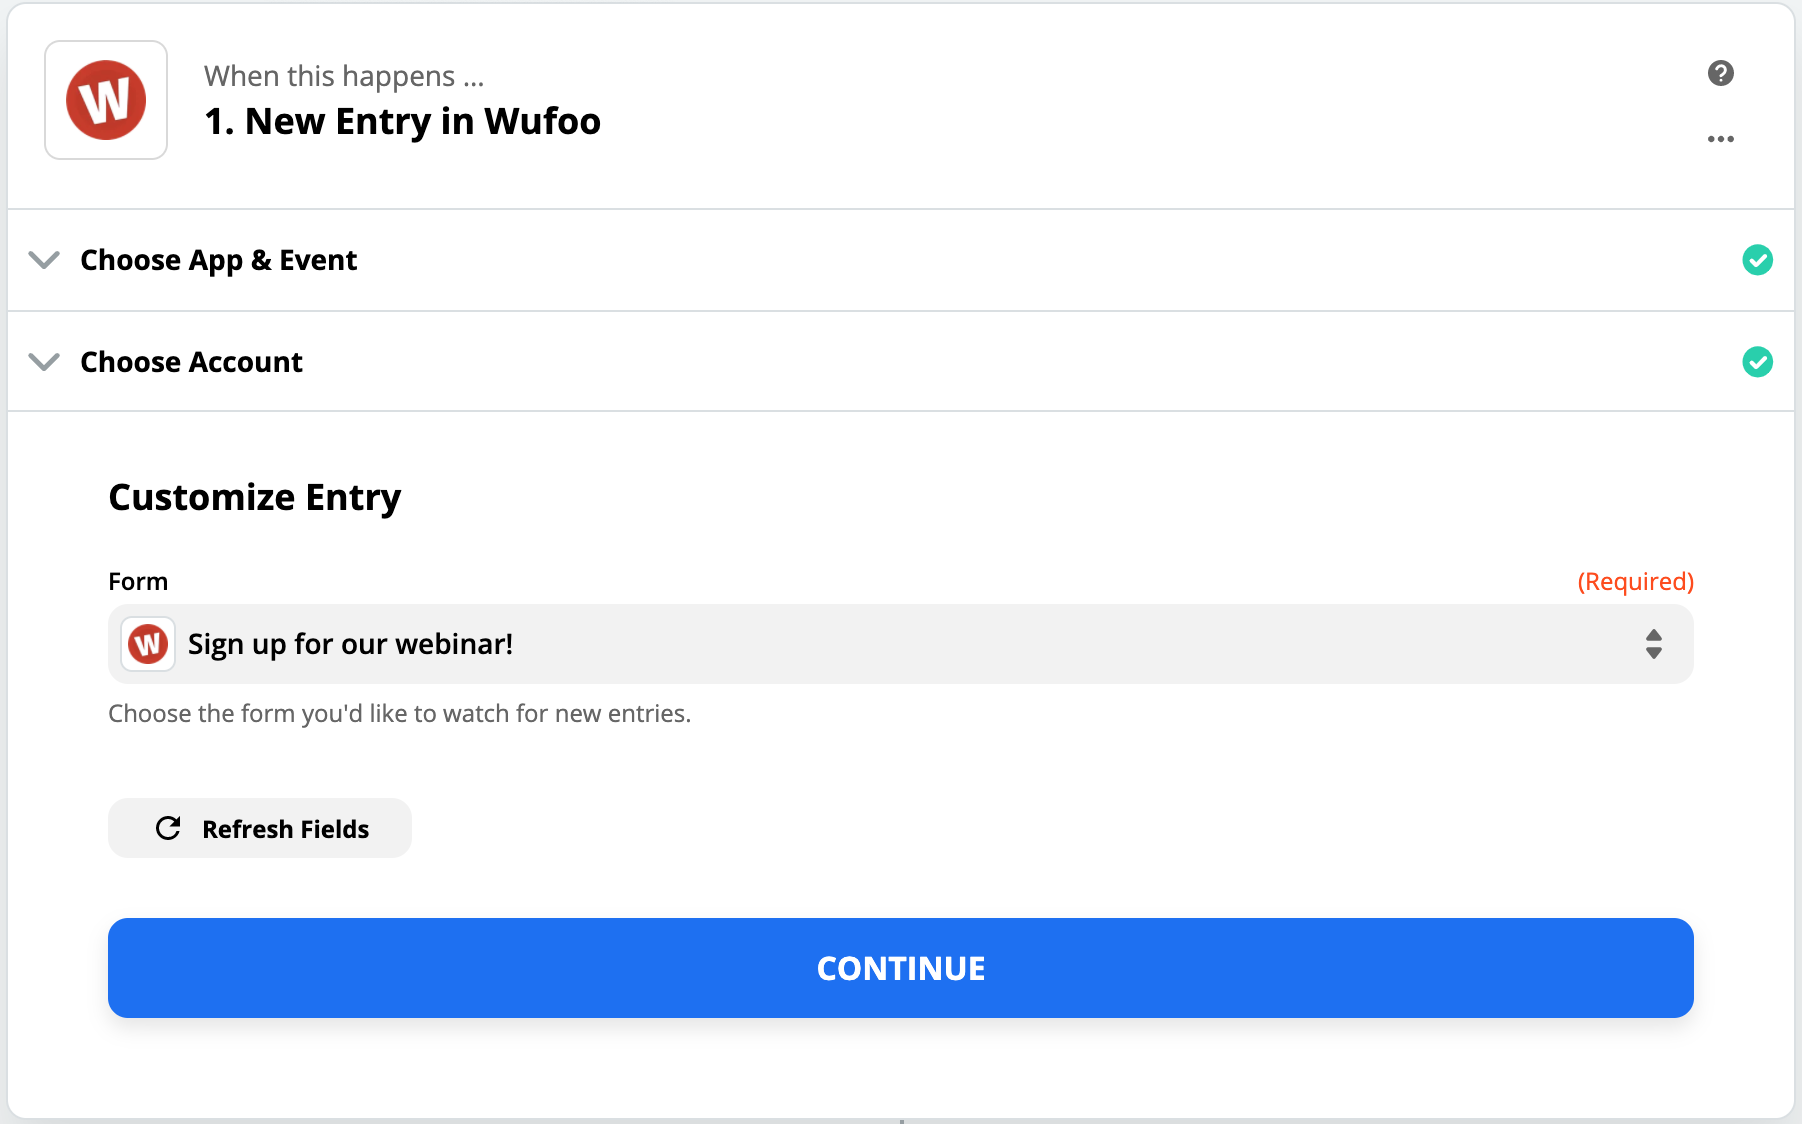
Task: Open the ellipsis options menu for this step
Action: pyautogui.click(x=1720, y=139)
